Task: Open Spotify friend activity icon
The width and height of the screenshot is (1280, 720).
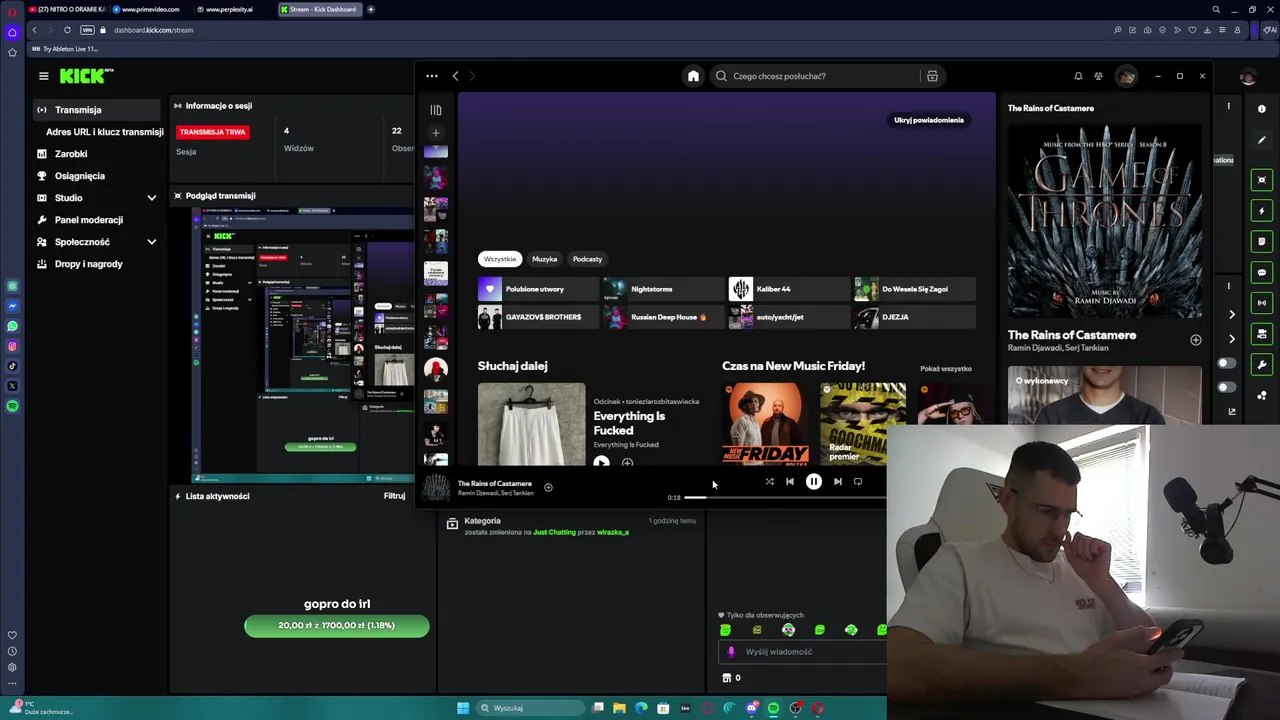Action: 1098,76
